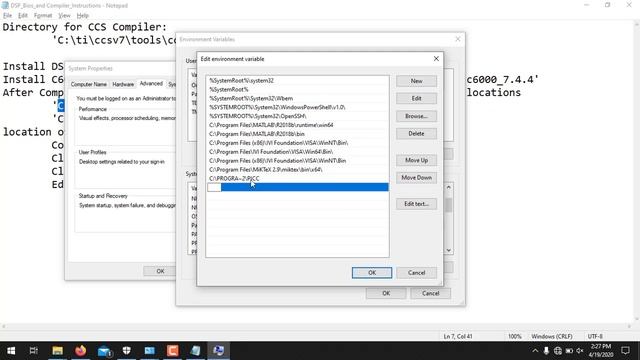Click Move Up button
Screen dimensions: 640x360
(x=416, y=160)
